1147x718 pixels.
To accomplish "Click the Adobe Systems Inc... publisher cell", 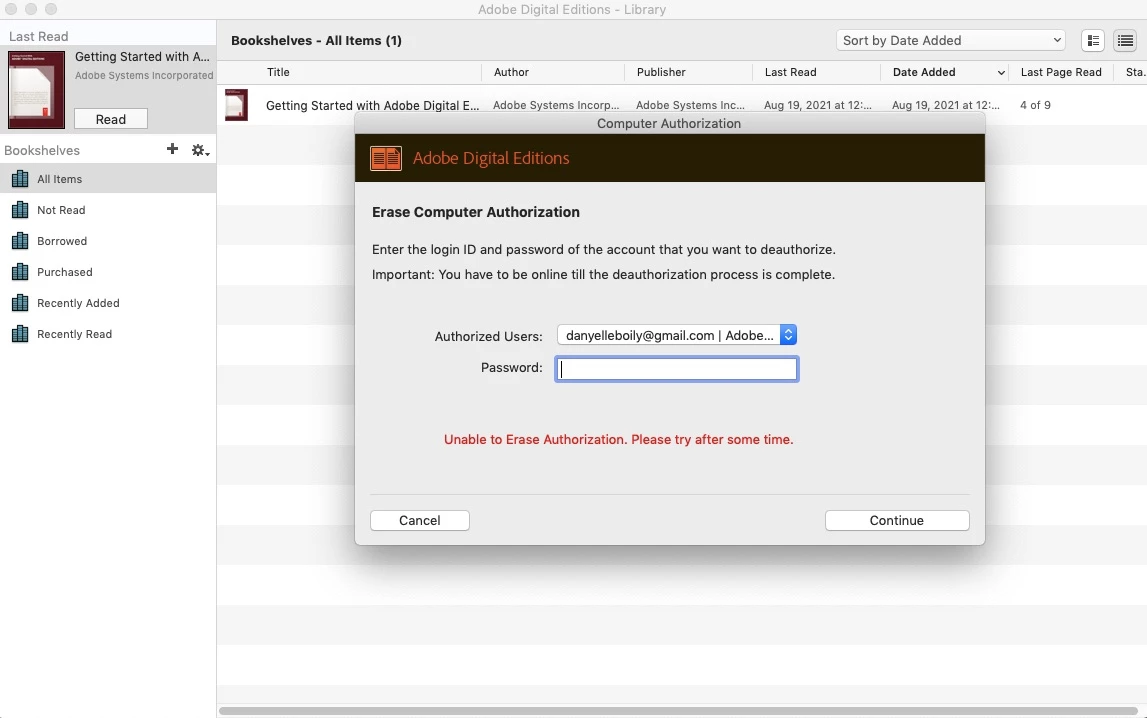I will pos(691,105).
